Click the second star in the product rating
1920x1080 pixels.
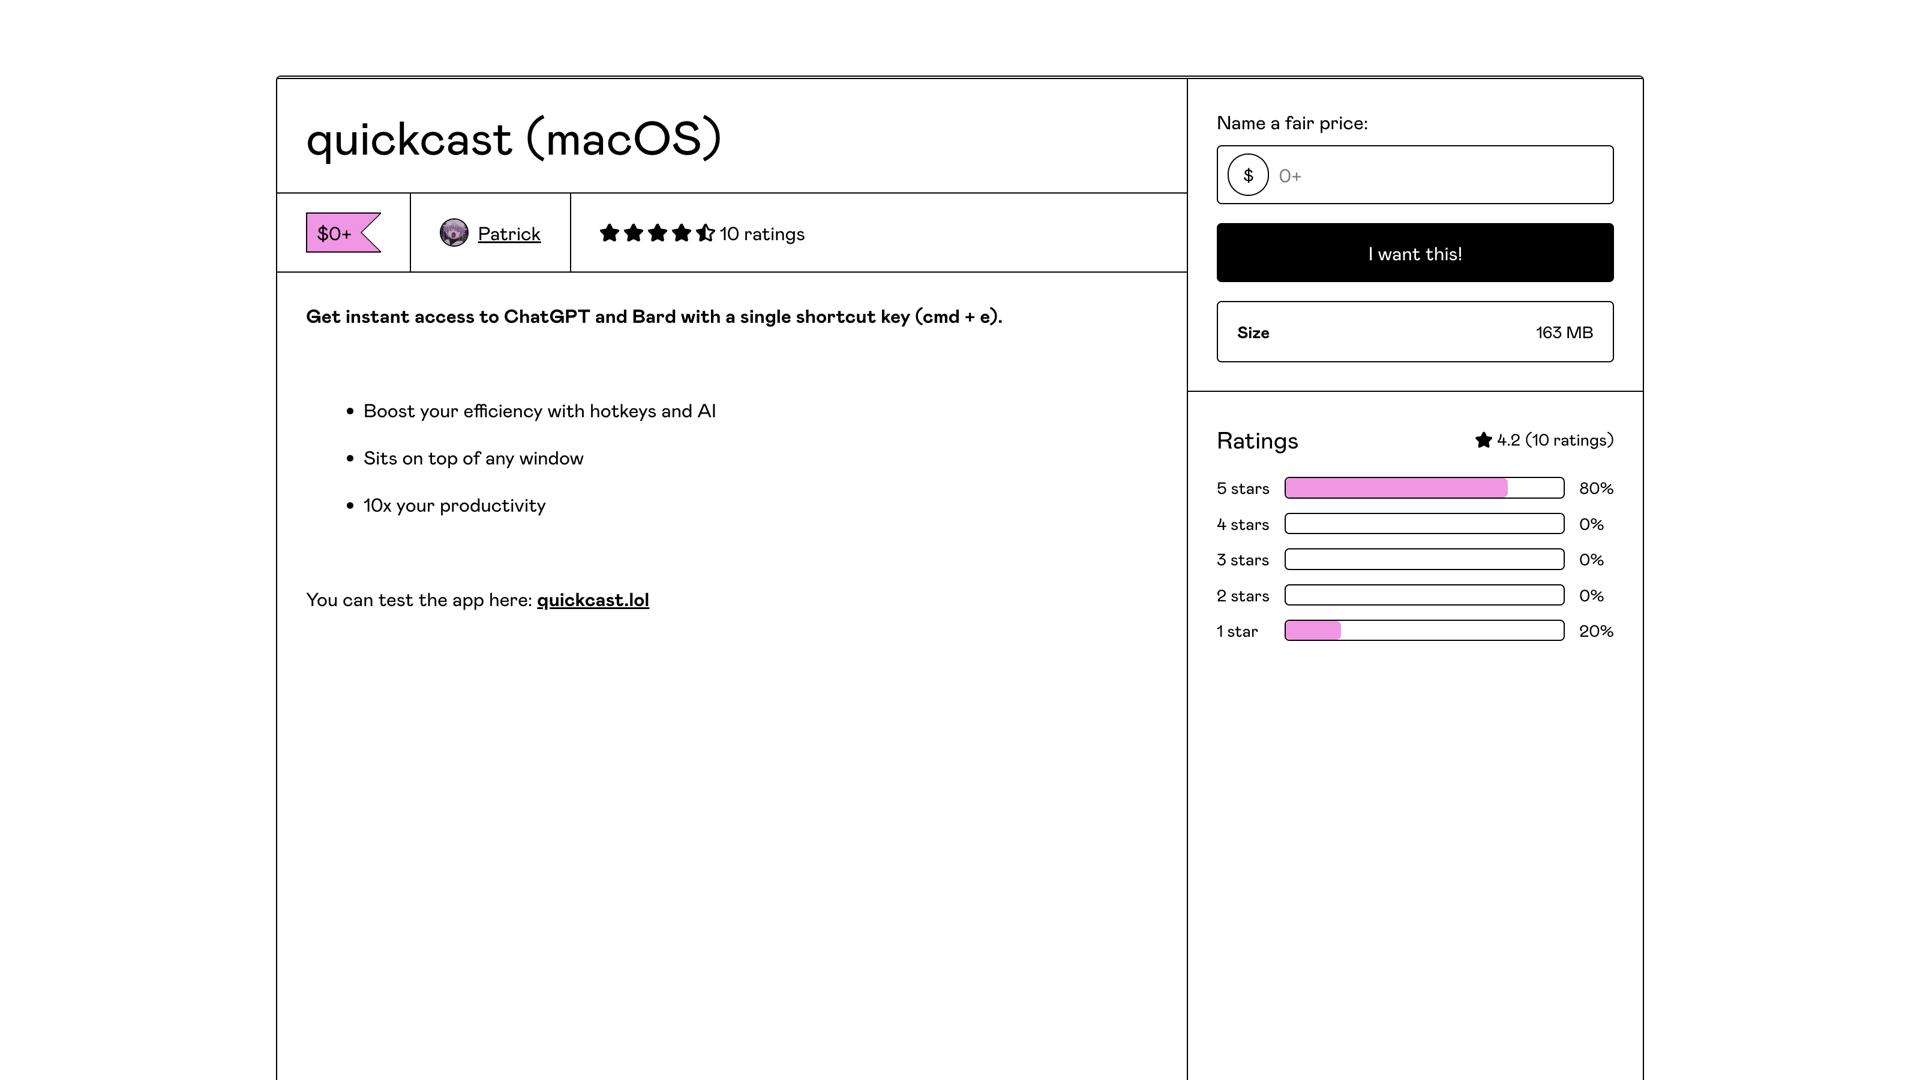633,233
